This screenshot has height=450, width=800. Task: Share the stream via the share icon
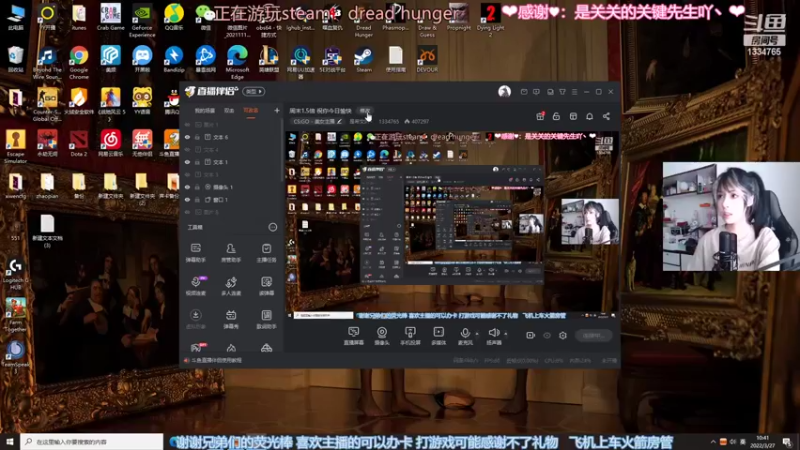pyautogui.click(x=606, y=116)
